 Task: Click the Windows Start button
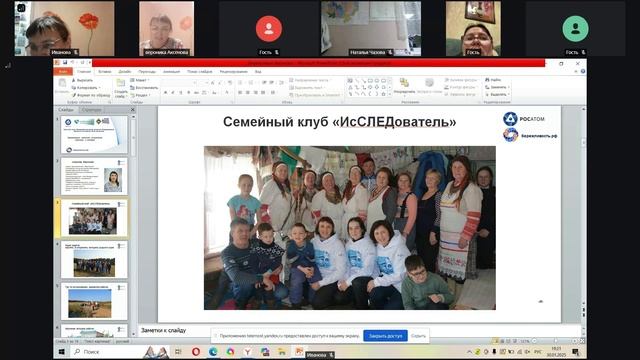click(62, 352)
